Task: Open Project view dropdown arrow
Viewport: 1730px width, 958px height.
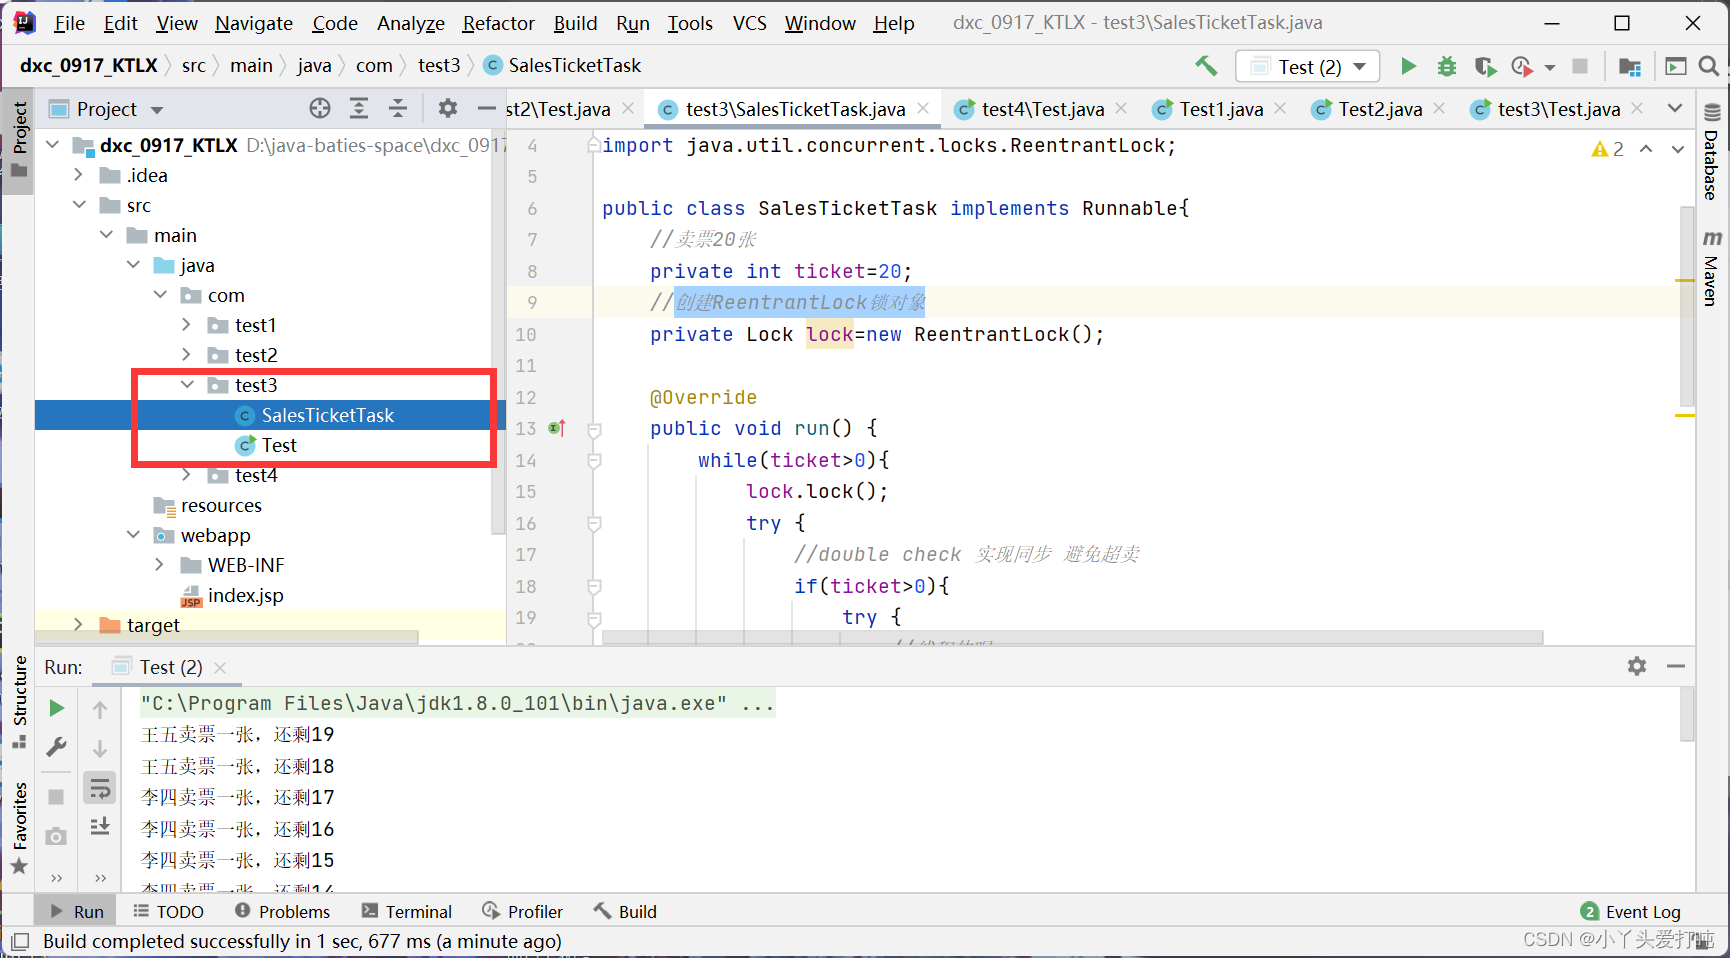Action: point(157,109)
